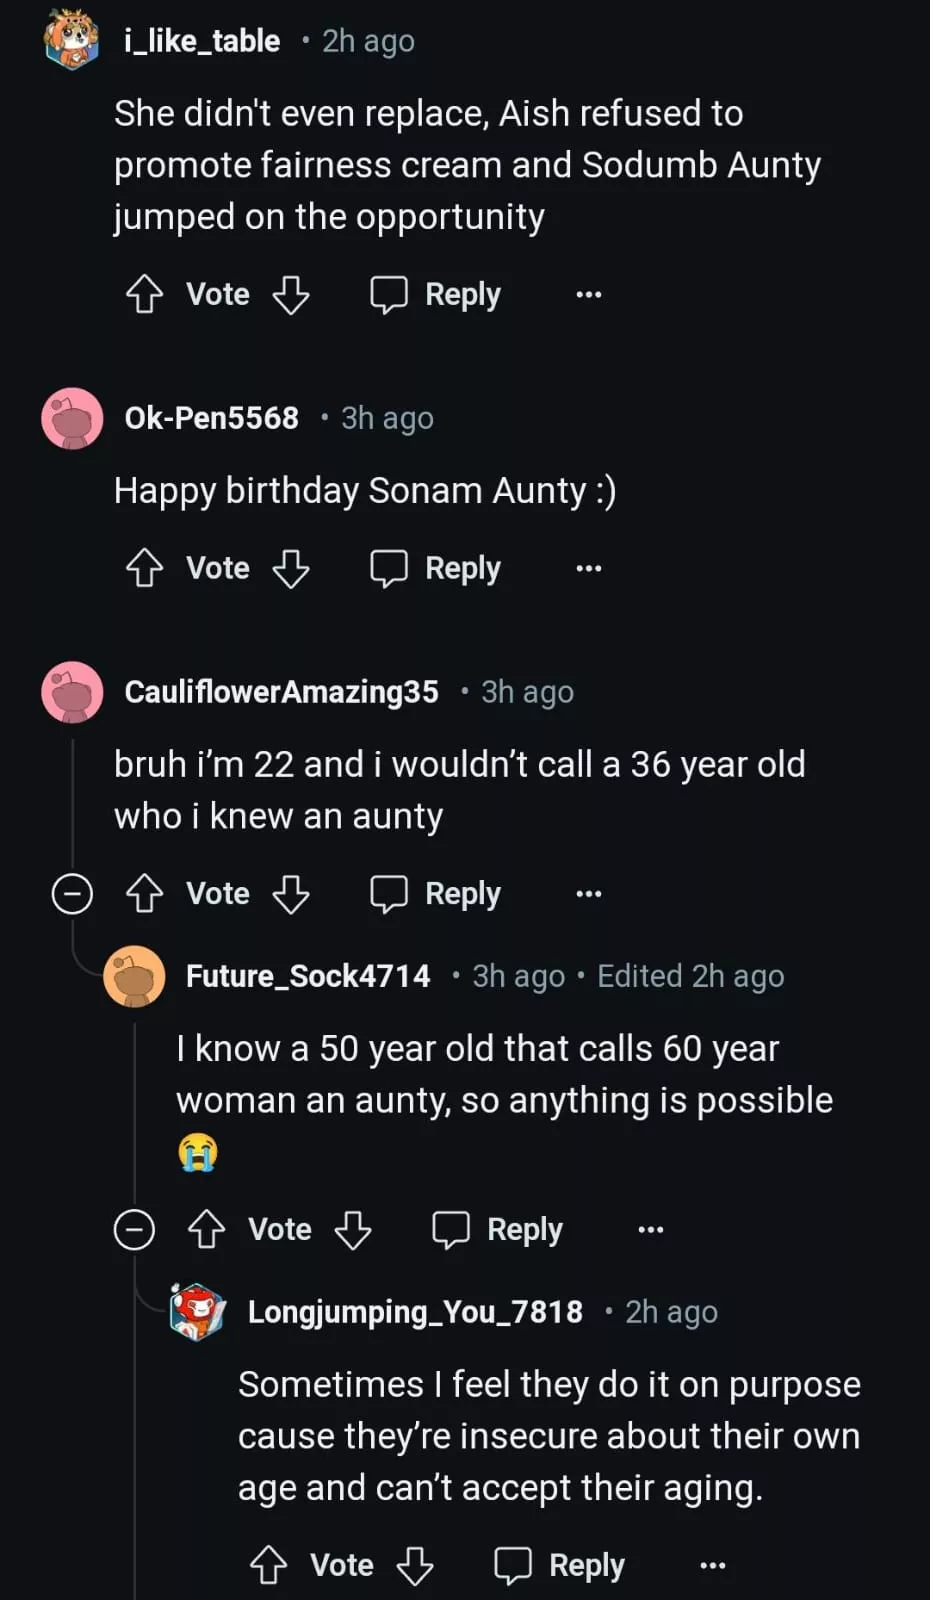Upvote Ok-Pen5568's happy birthday comment
Screen dimensions: 930x1600
145,568
